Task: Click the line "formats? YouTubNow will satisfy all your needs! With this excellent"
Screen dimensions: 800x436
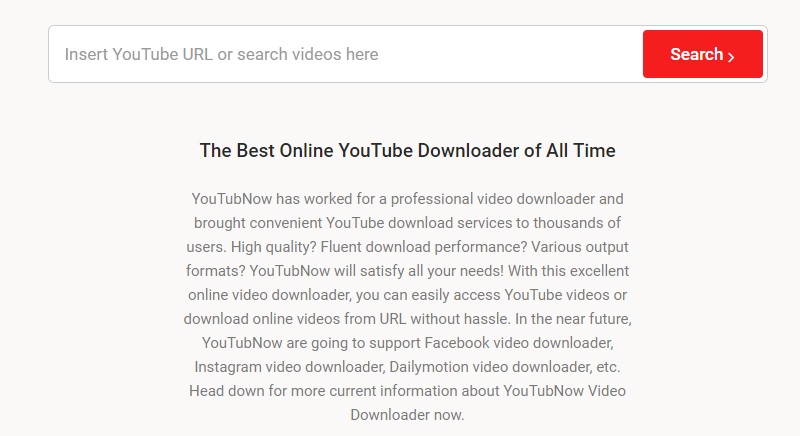Action: coord(407,271)
